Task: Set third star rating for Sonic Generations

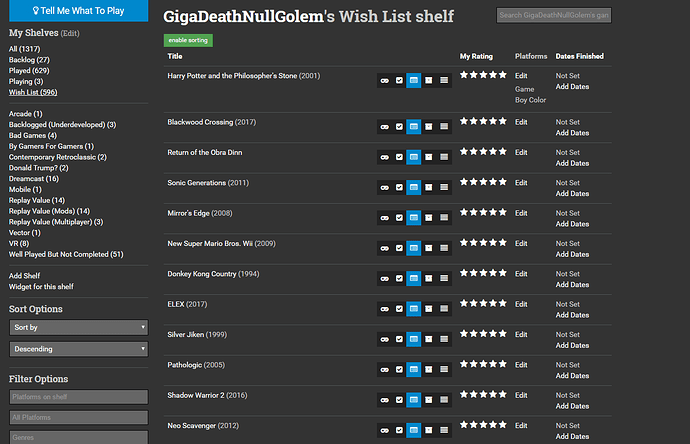Action: tap(483, 182)
